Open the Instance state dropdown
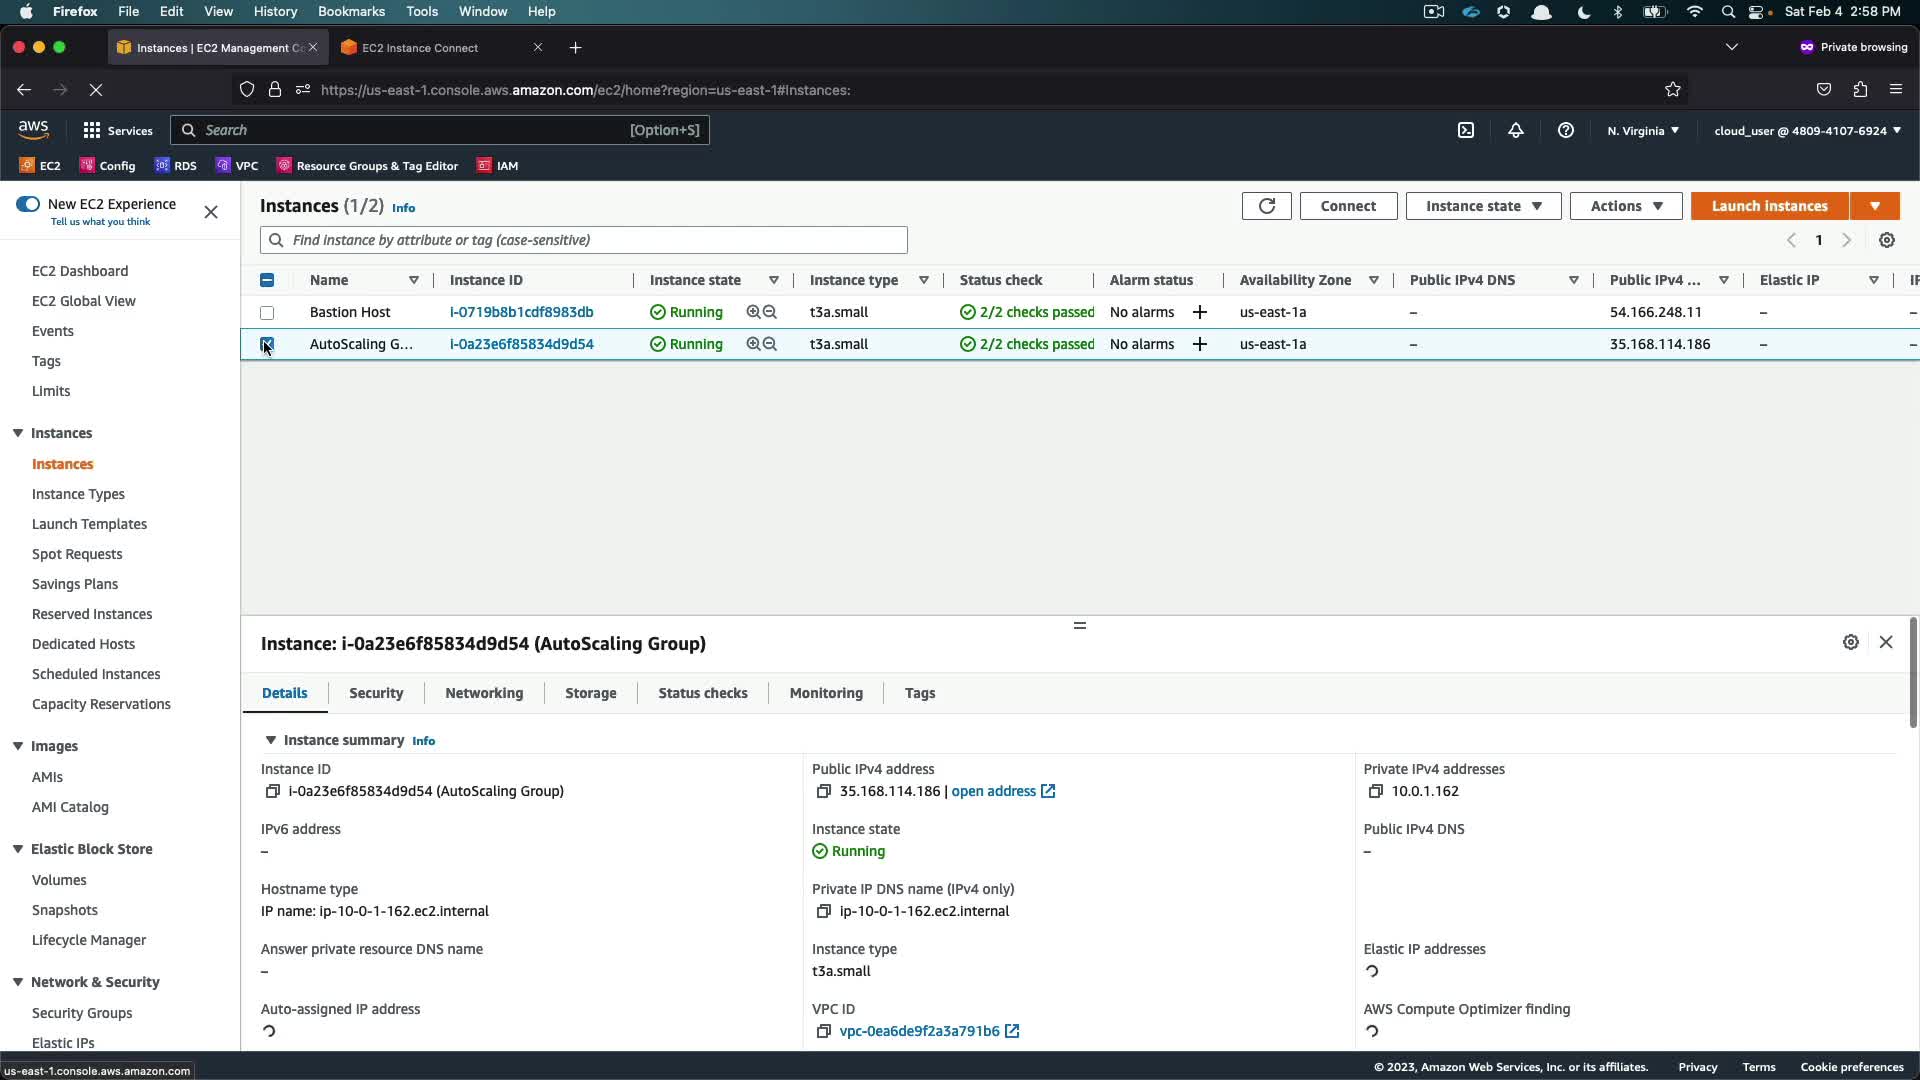This screenshot has width=1920, height=1080. [1483, 206]
